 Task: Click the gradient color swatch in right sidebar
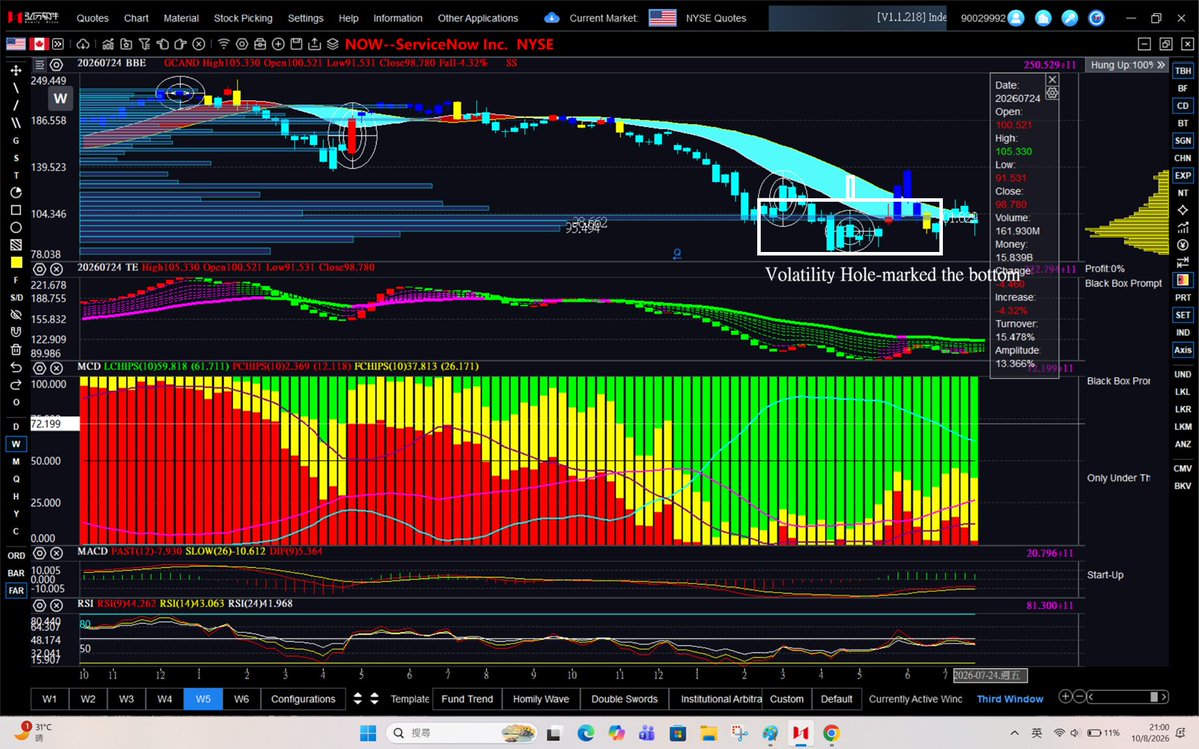click(x=1183, y=280)
